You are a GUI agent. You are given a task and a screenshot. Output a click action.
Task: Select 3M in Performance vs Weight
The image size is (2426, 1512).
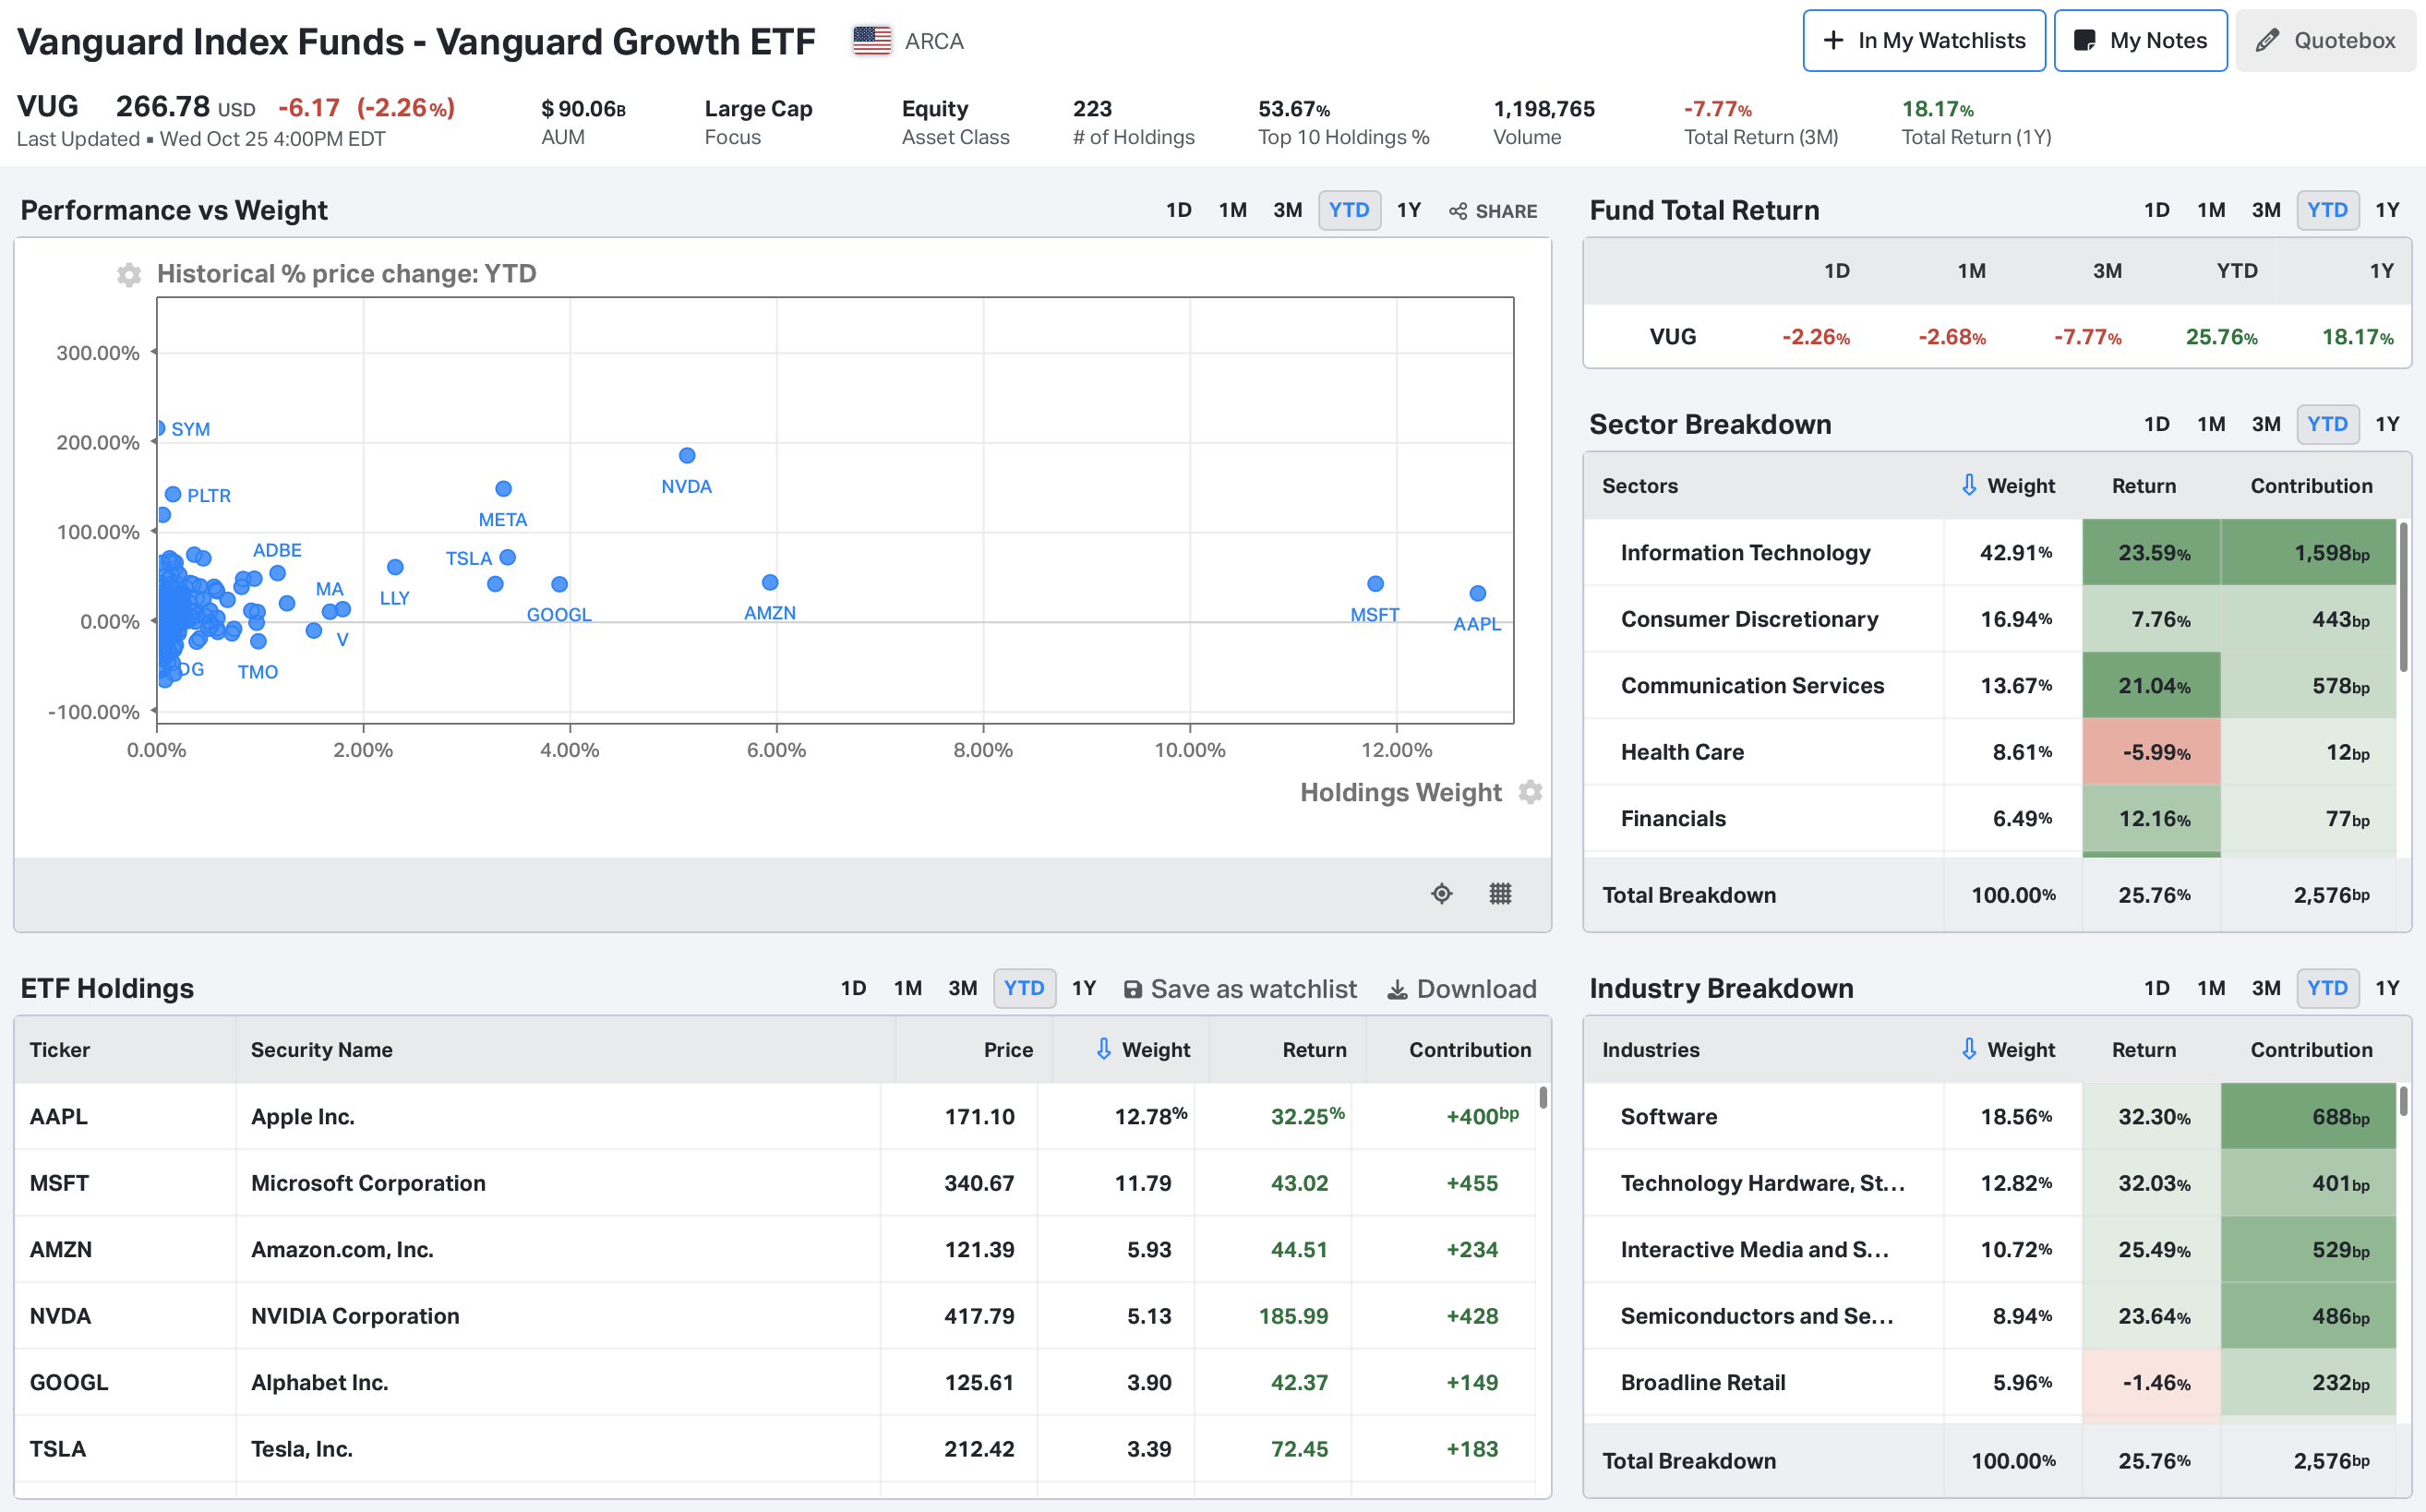click(1287, 210)
